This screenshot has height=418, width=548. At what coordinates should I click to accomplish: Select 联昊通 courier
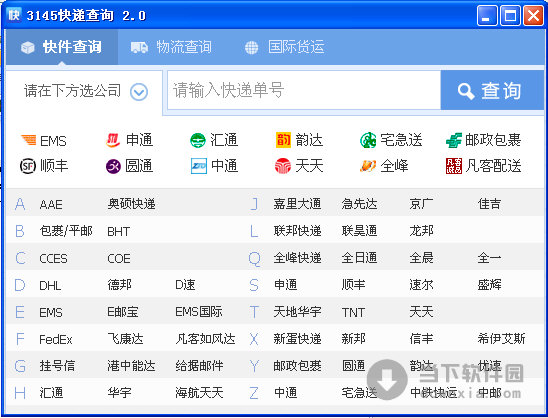tap(360, 231)
